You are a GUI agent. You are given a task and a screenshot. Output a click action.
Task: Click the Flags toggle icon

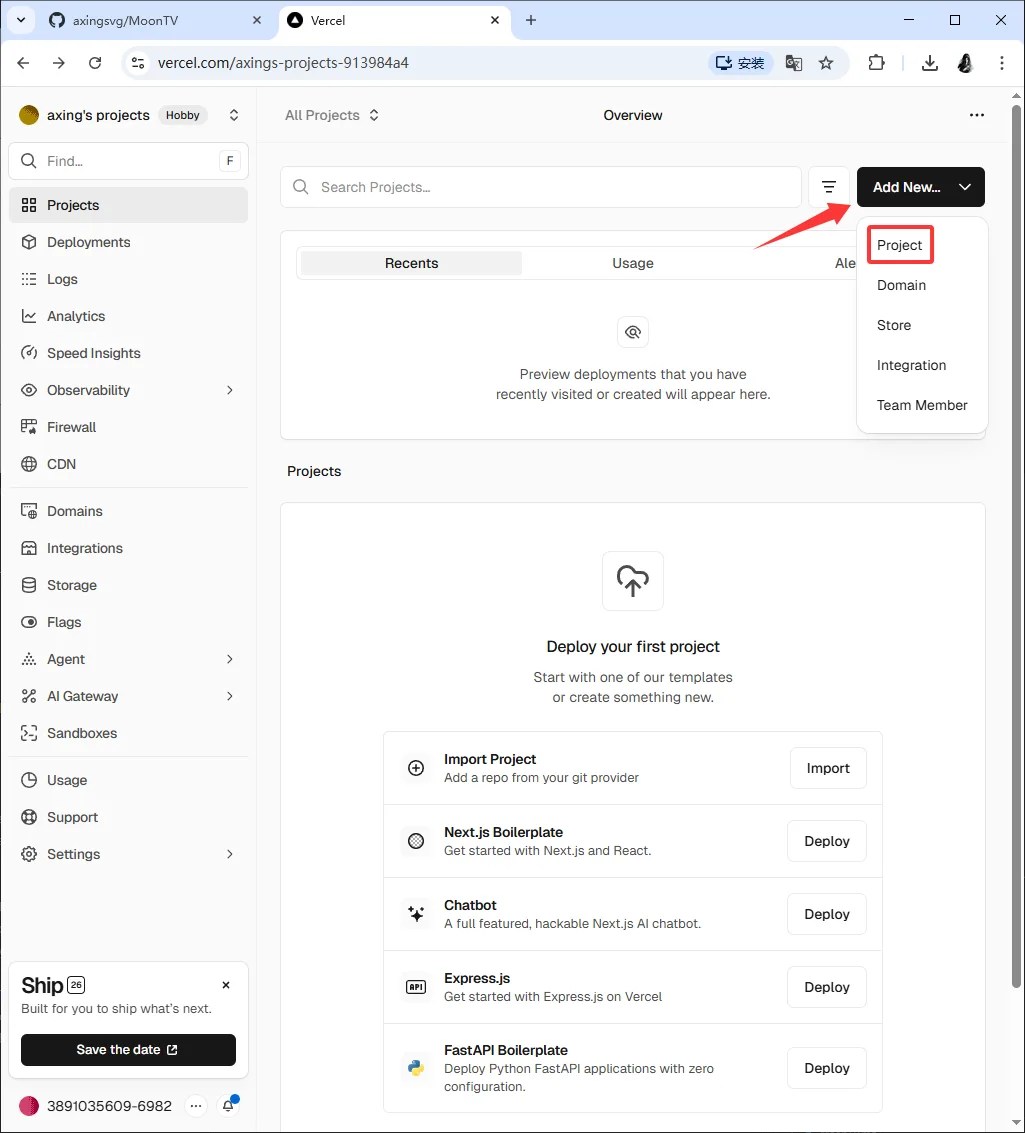pyautogui.click(x=29, y=621)
